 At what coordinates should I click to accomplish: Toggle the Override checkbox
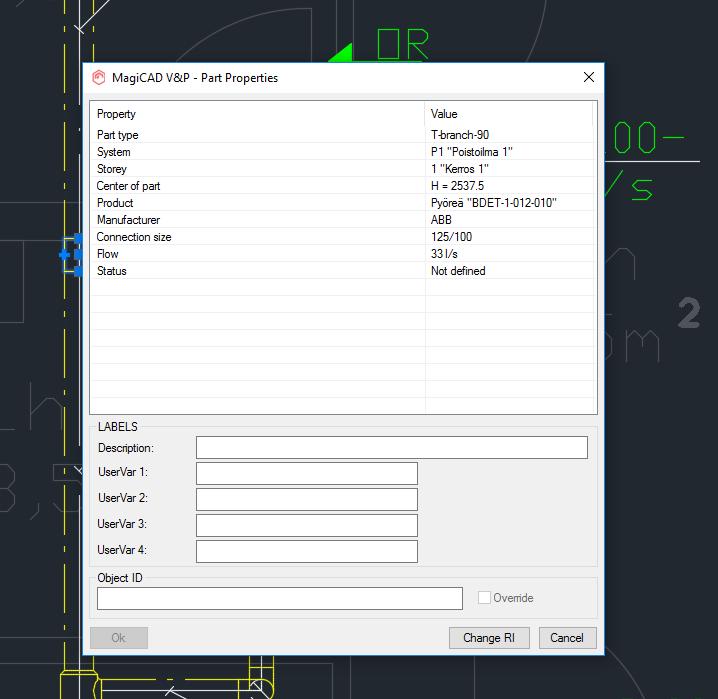(x=484, y=597)
